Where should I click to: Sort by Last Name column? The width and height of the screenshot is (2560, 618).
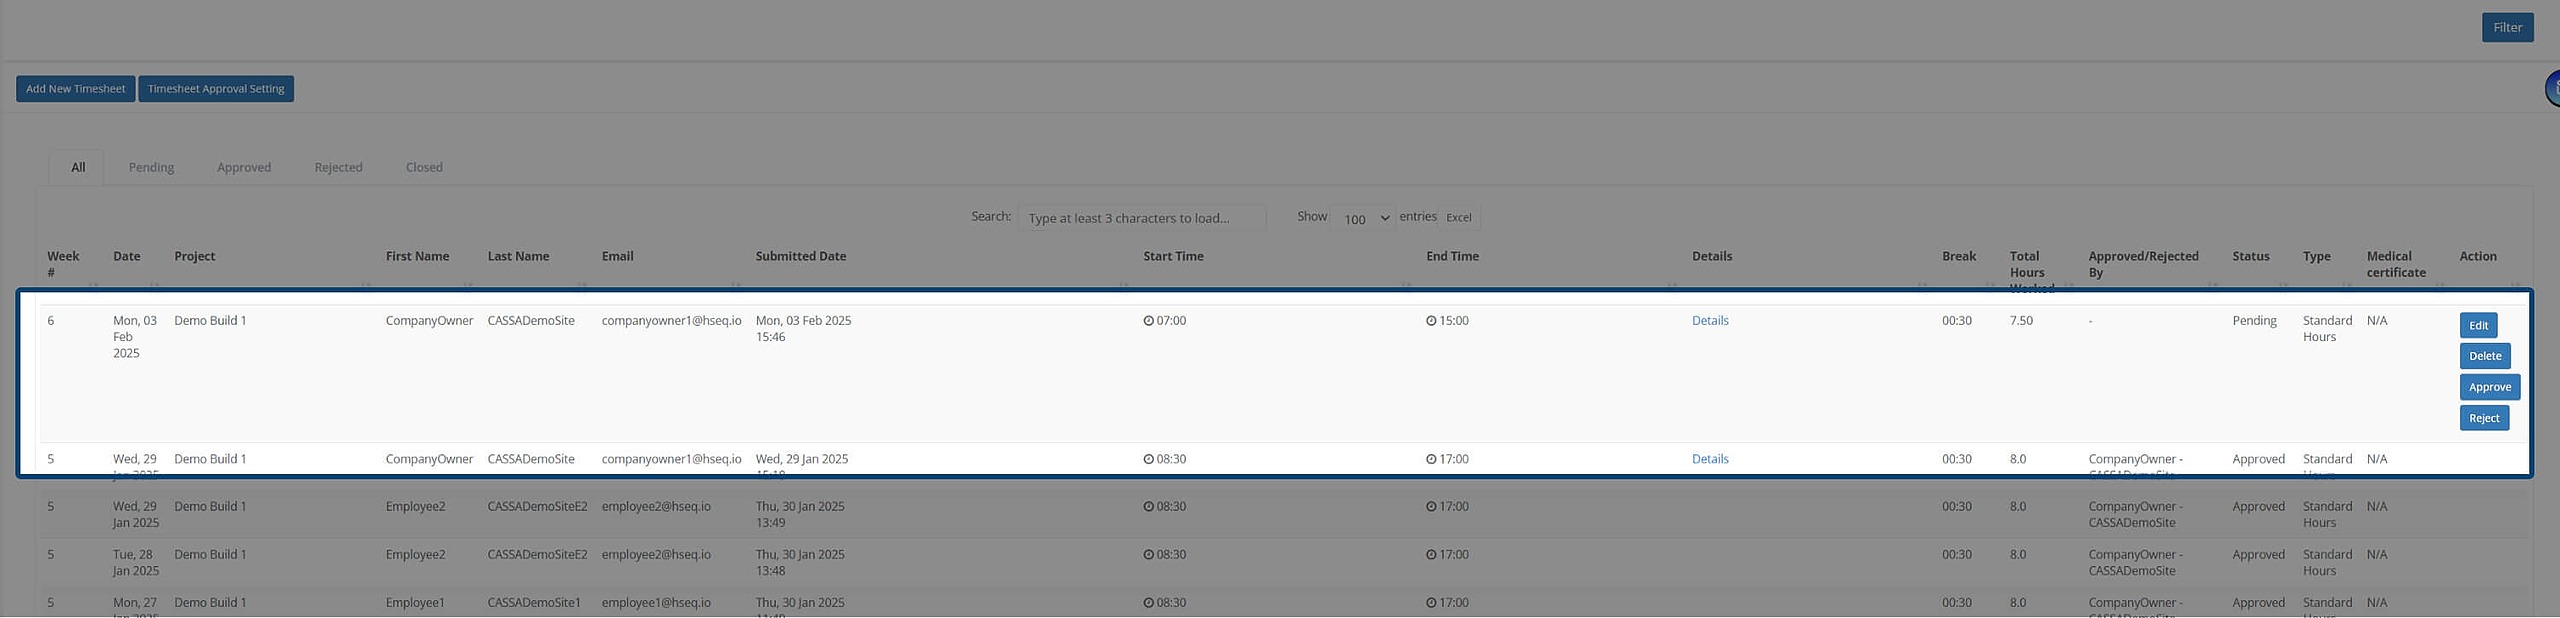518,256
